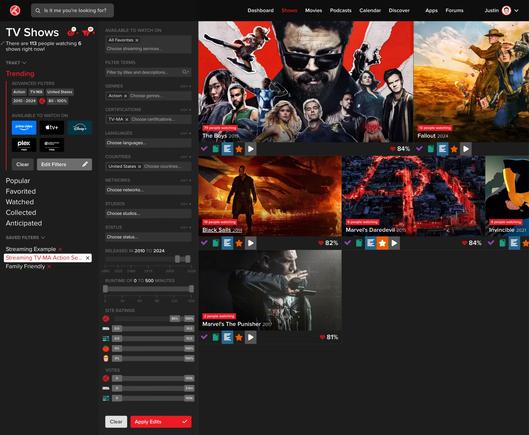The width and height of the screenshot is (529, 435).
Task: Collapse the Saved Filters section
Action: (43, 238)
